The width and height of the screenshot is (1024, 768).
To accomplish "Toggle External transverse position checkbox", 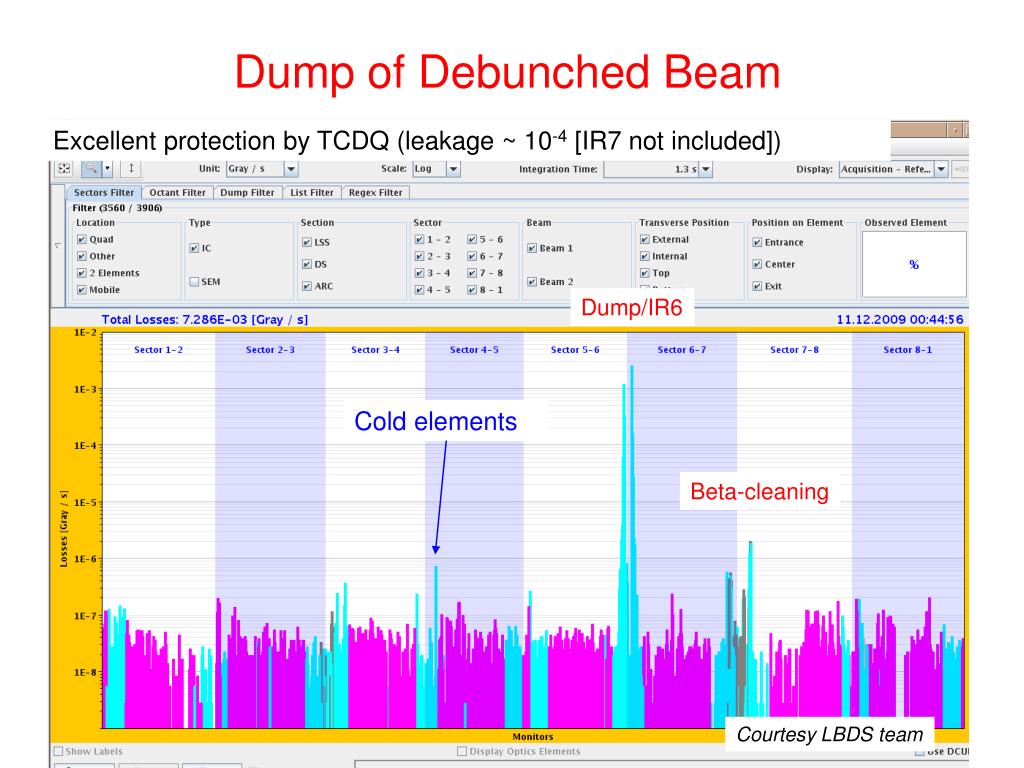I will (x=645, y=239).
